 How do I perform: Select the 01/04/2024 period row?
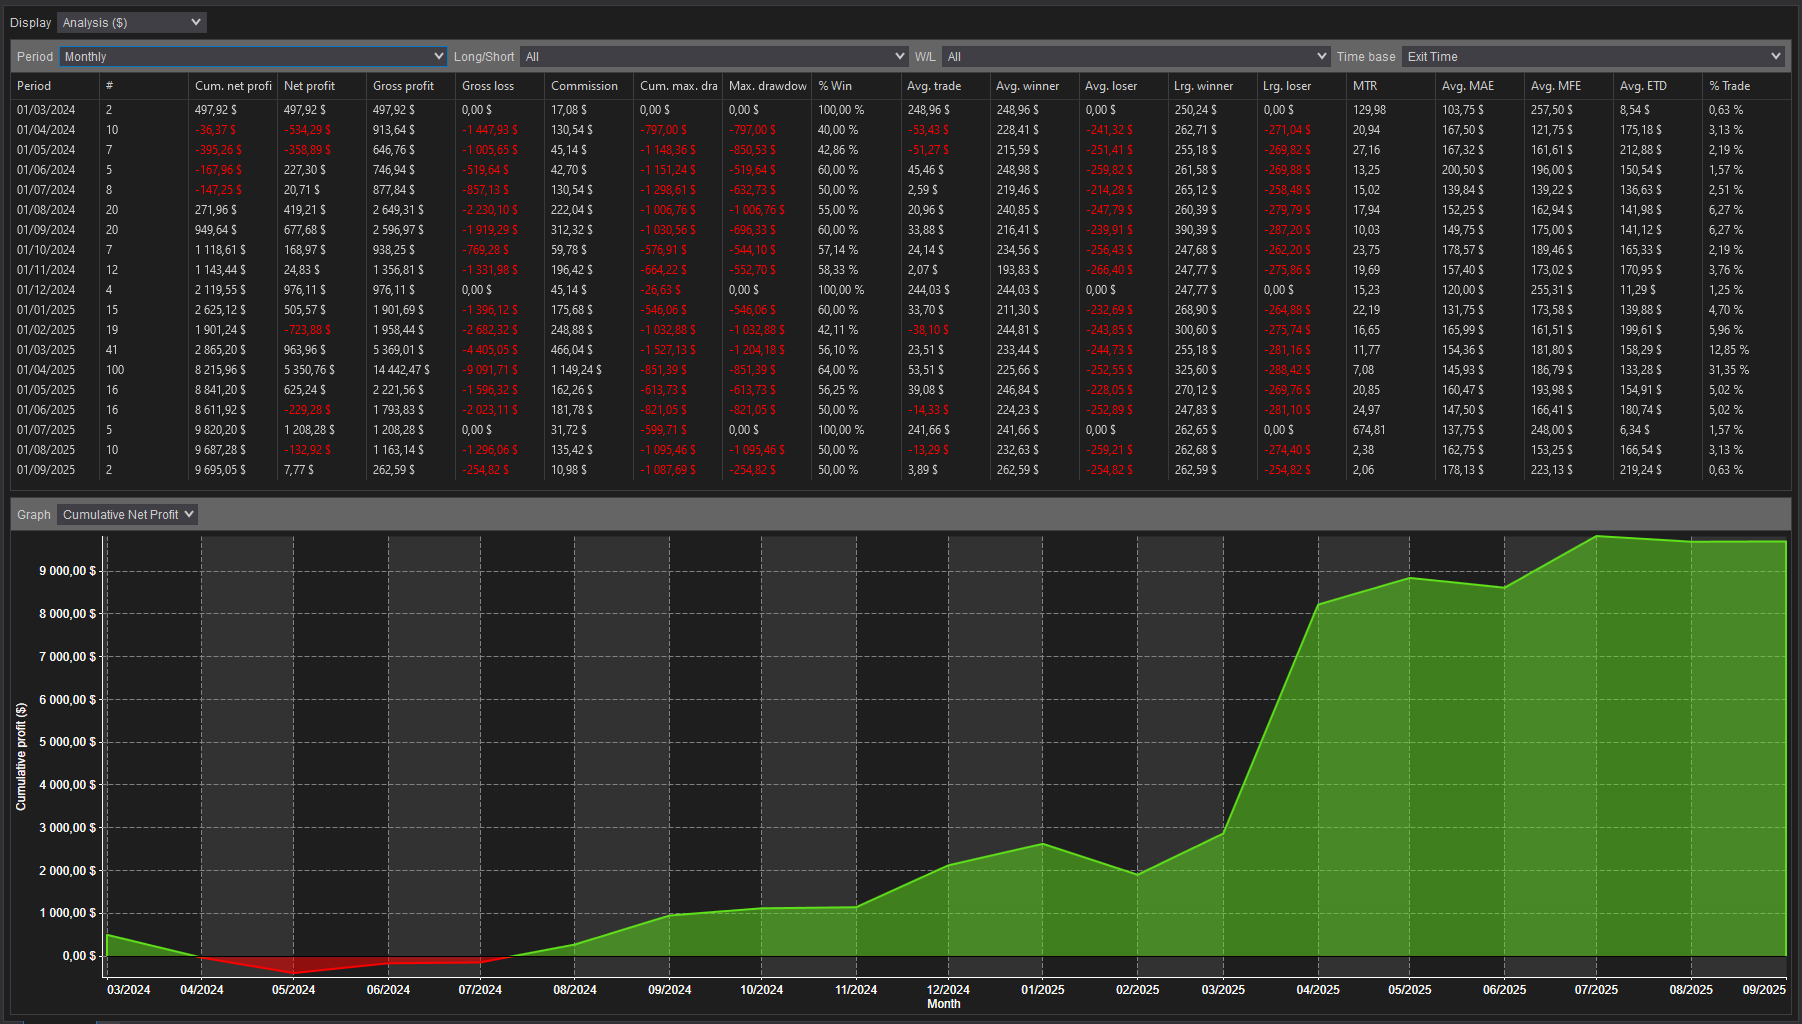tap(900, 130)
